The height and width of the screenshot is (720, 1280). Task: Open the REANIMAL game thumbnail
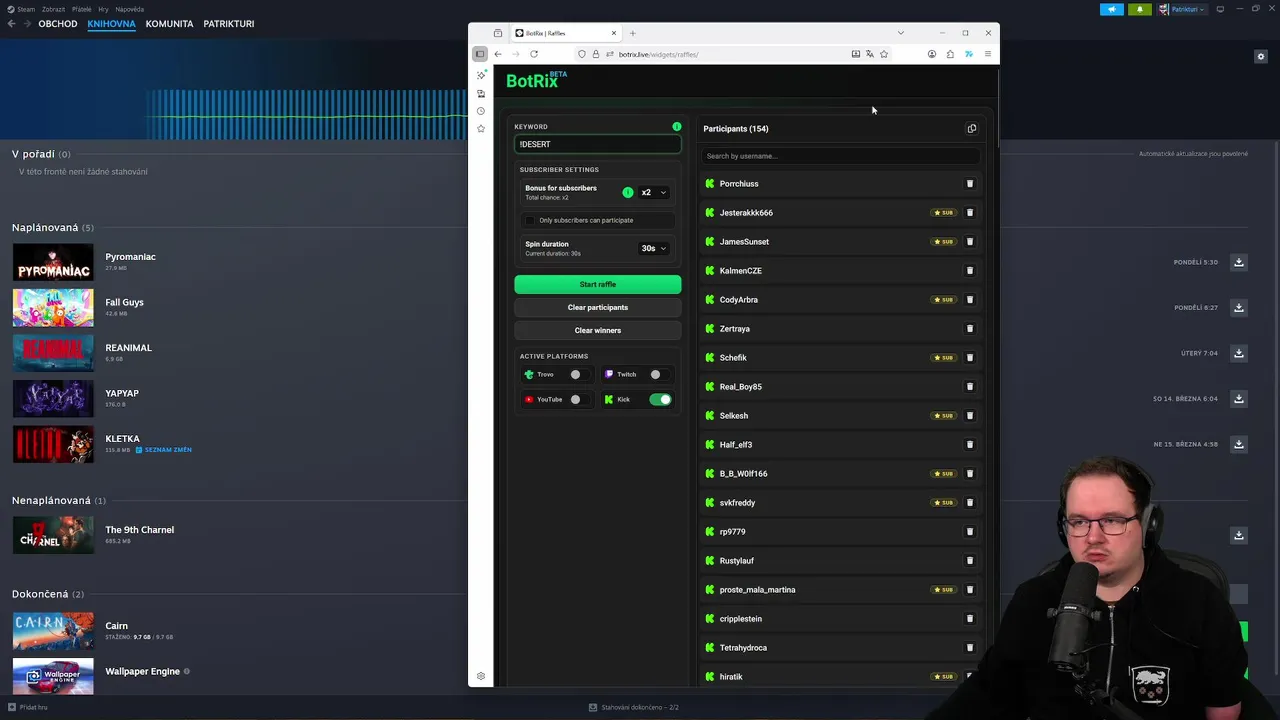click(53, 353)
